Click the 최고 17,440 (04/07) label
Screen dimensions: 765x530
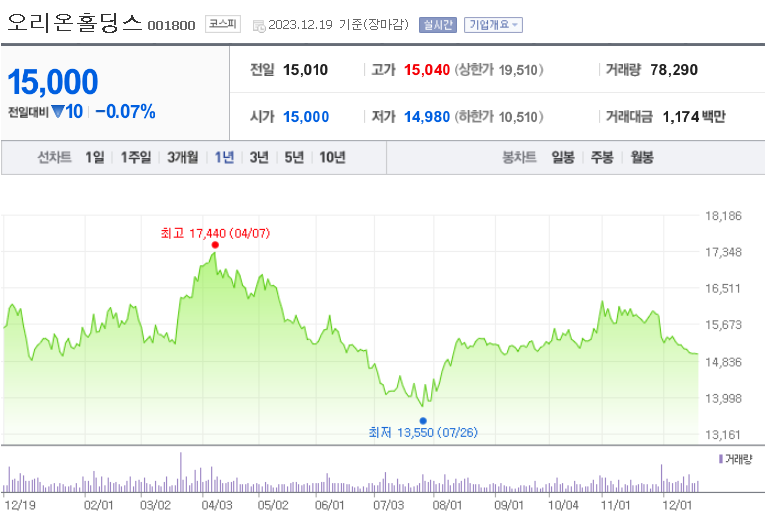[x=215, y=233]
